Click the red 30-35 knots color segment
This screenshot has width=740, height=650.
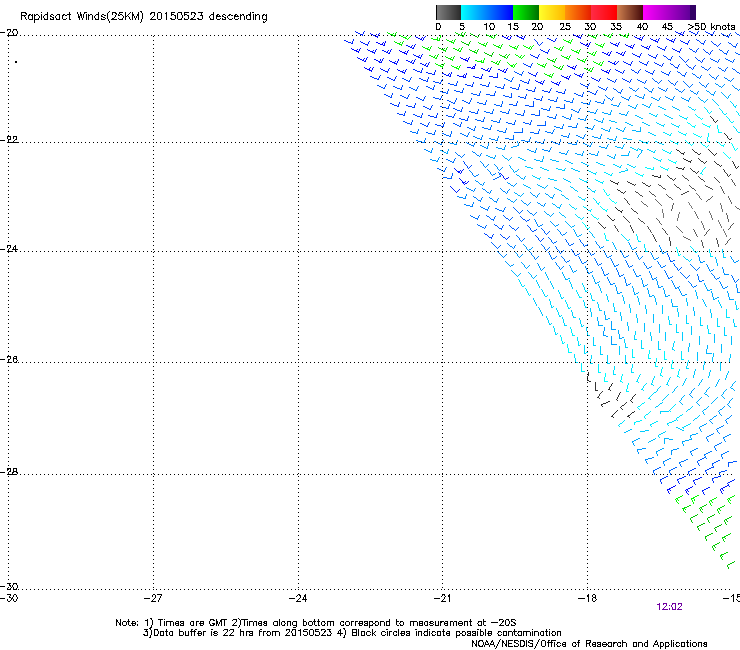[604, 12]
